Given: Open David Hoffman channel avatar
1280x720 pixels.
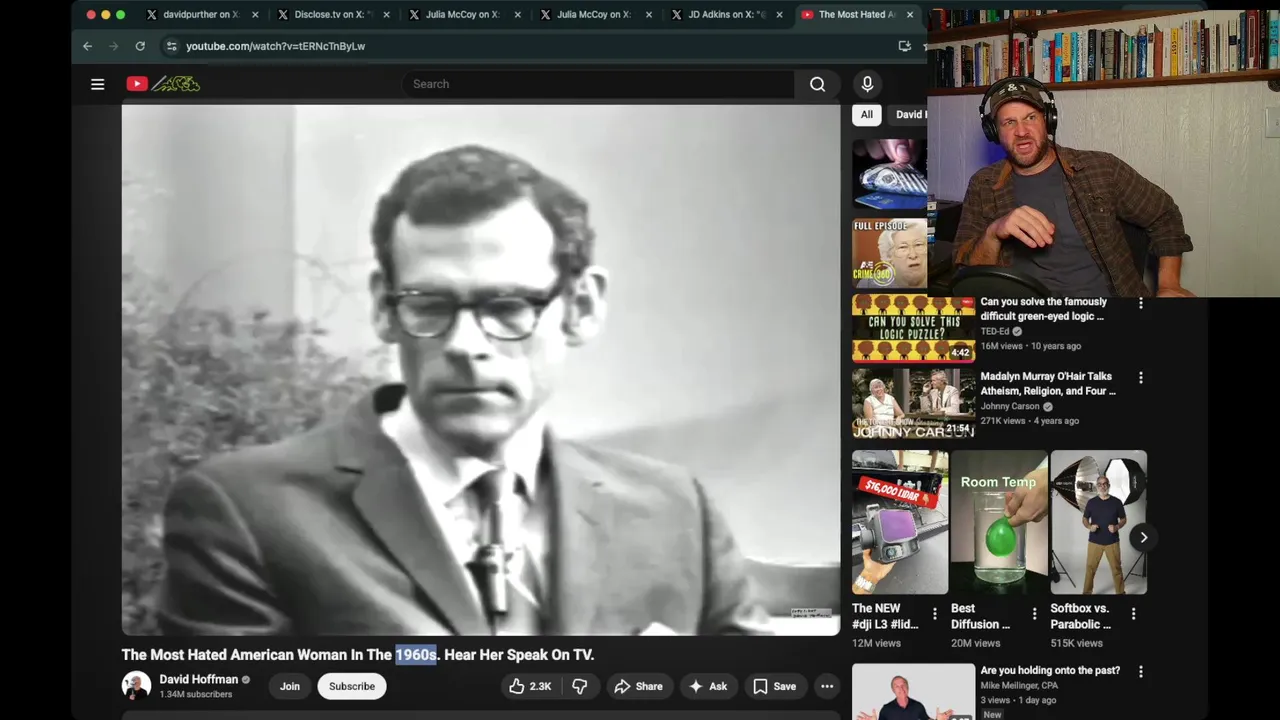Looking at the screenshot, I should tap(136, 686).
